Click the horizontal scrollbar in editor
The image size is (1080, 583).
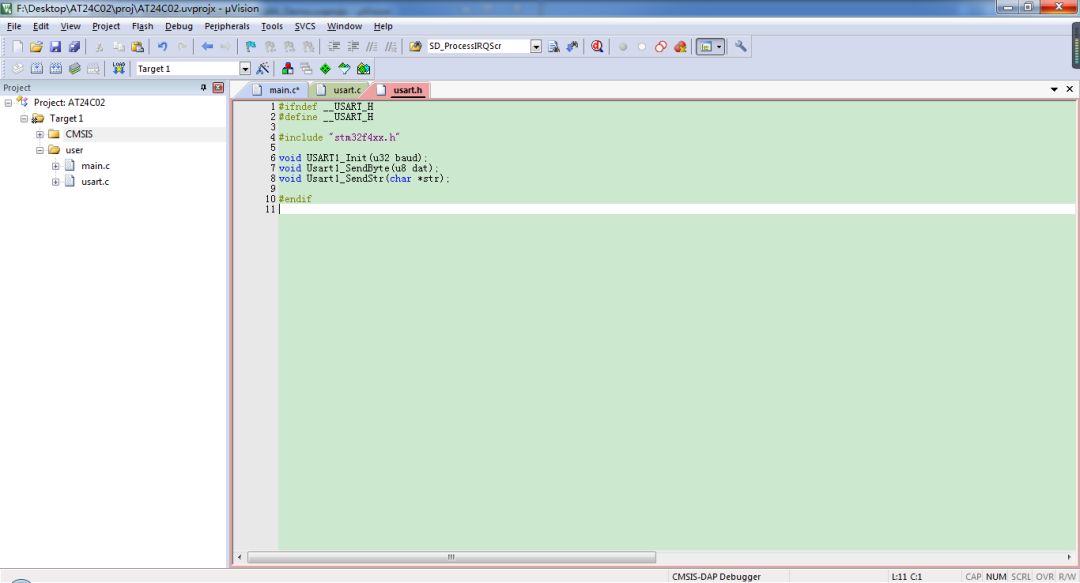[451, 557]
